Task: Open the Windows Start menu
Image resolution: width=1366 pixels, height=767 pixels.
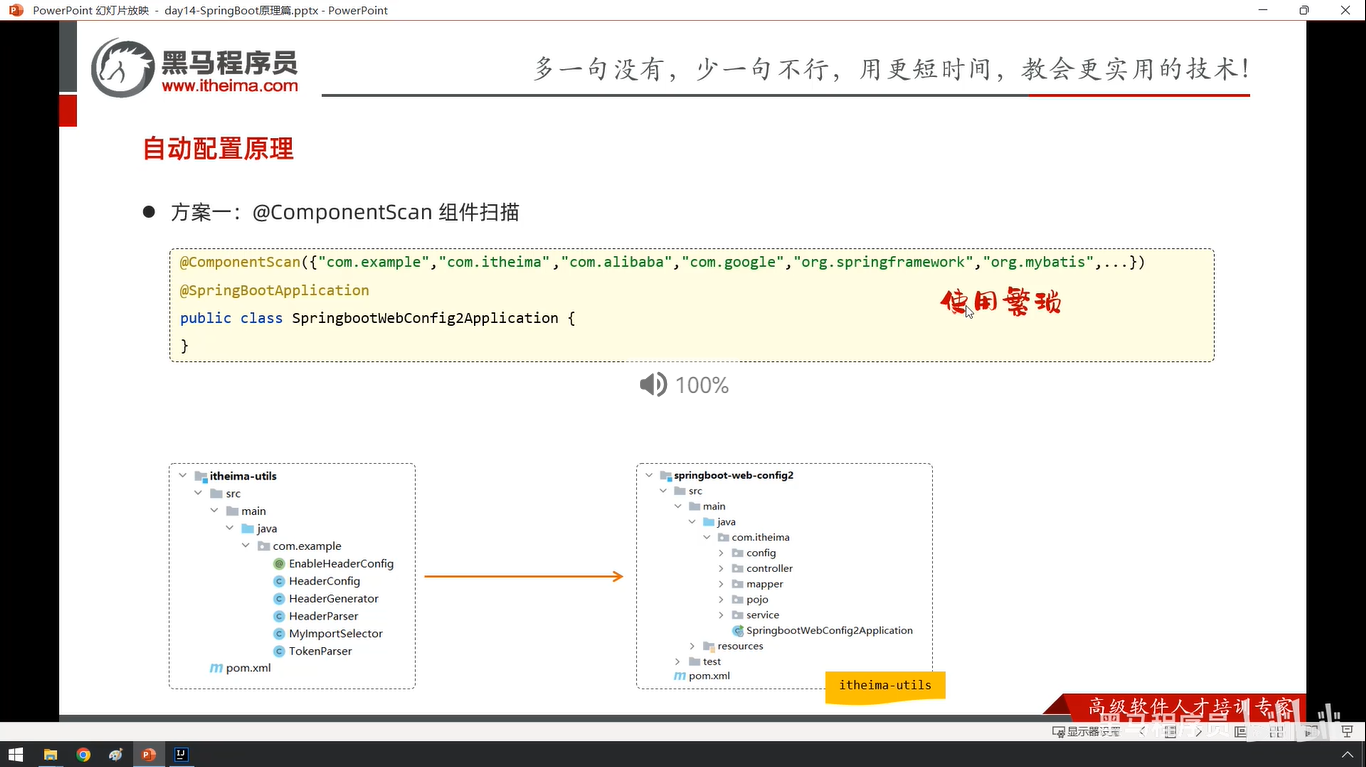Action: click(x=16, y=755)
